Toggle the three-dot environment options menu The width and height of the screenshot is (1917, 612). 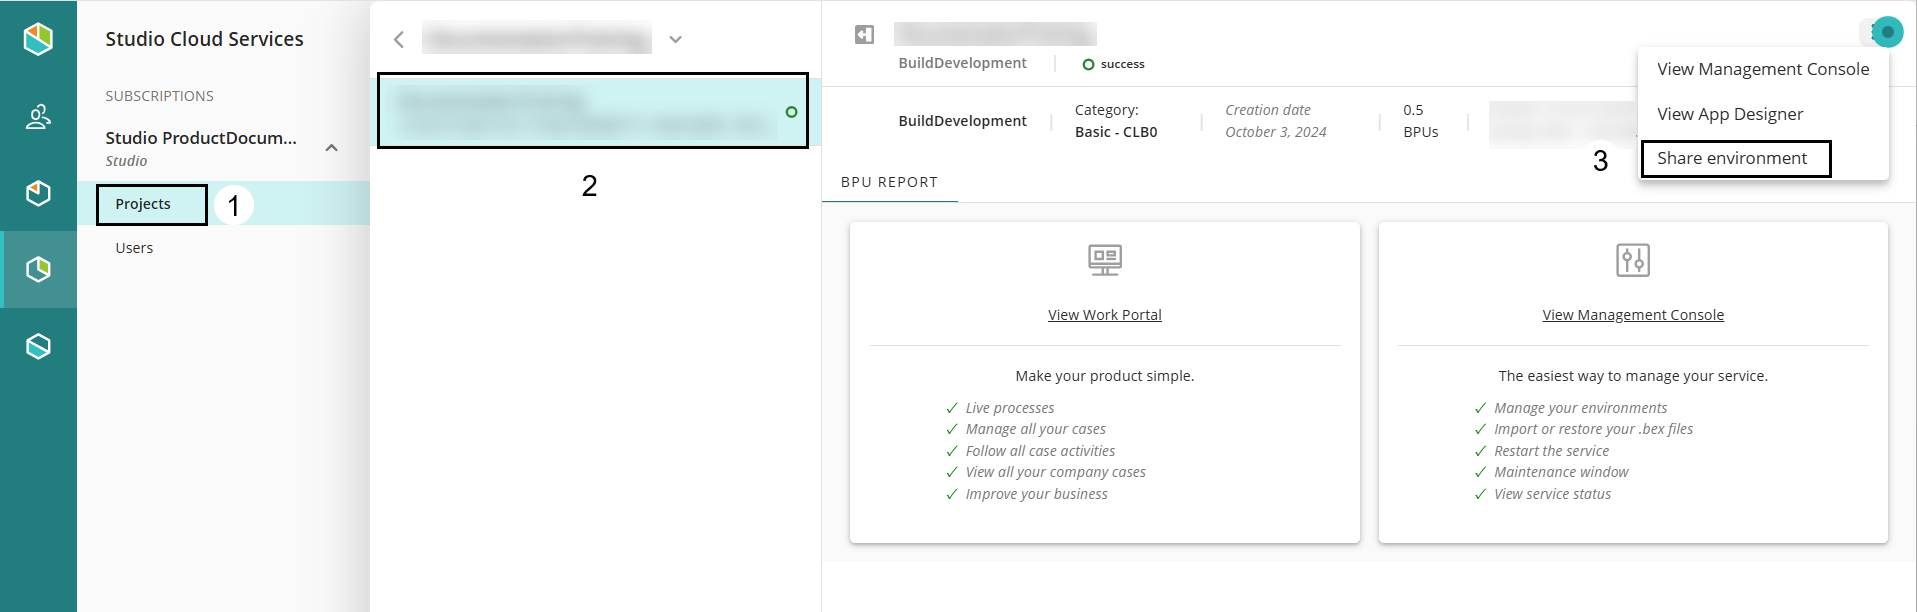coord(1874,32)
